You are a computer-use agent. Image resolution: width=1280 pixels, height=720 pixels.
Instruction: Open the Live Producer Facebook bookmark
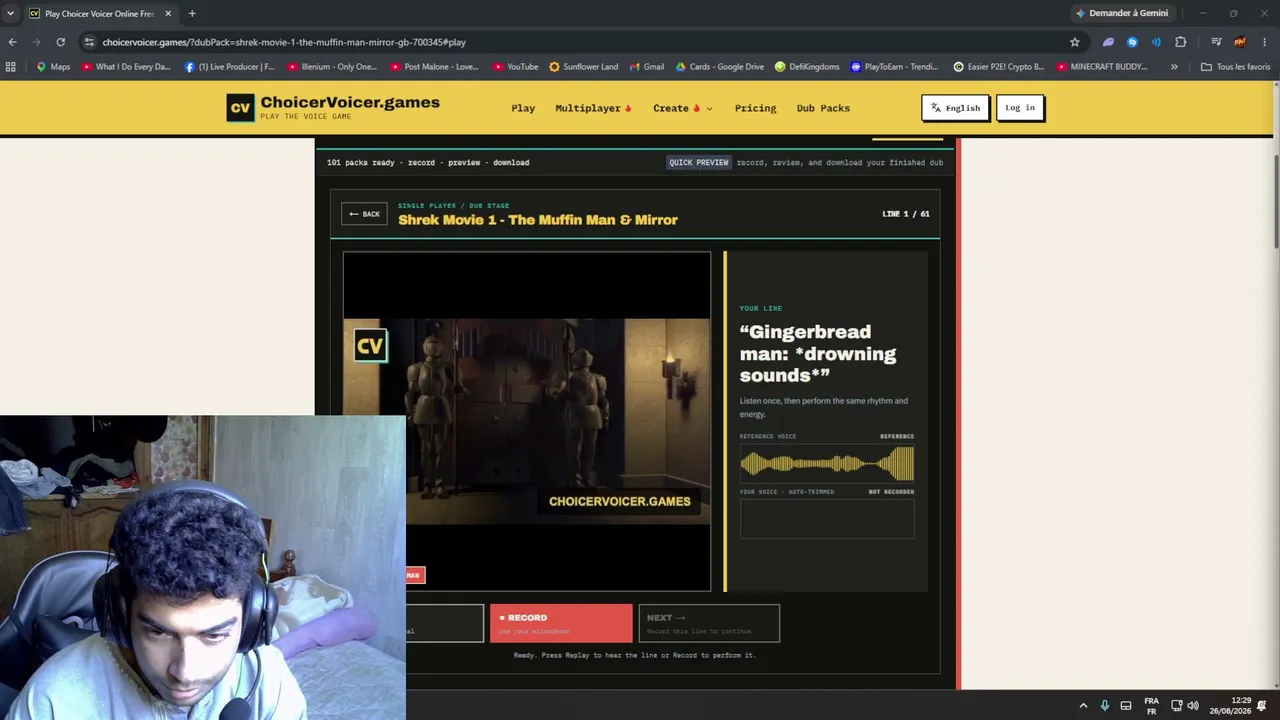(x=229, y=67)
